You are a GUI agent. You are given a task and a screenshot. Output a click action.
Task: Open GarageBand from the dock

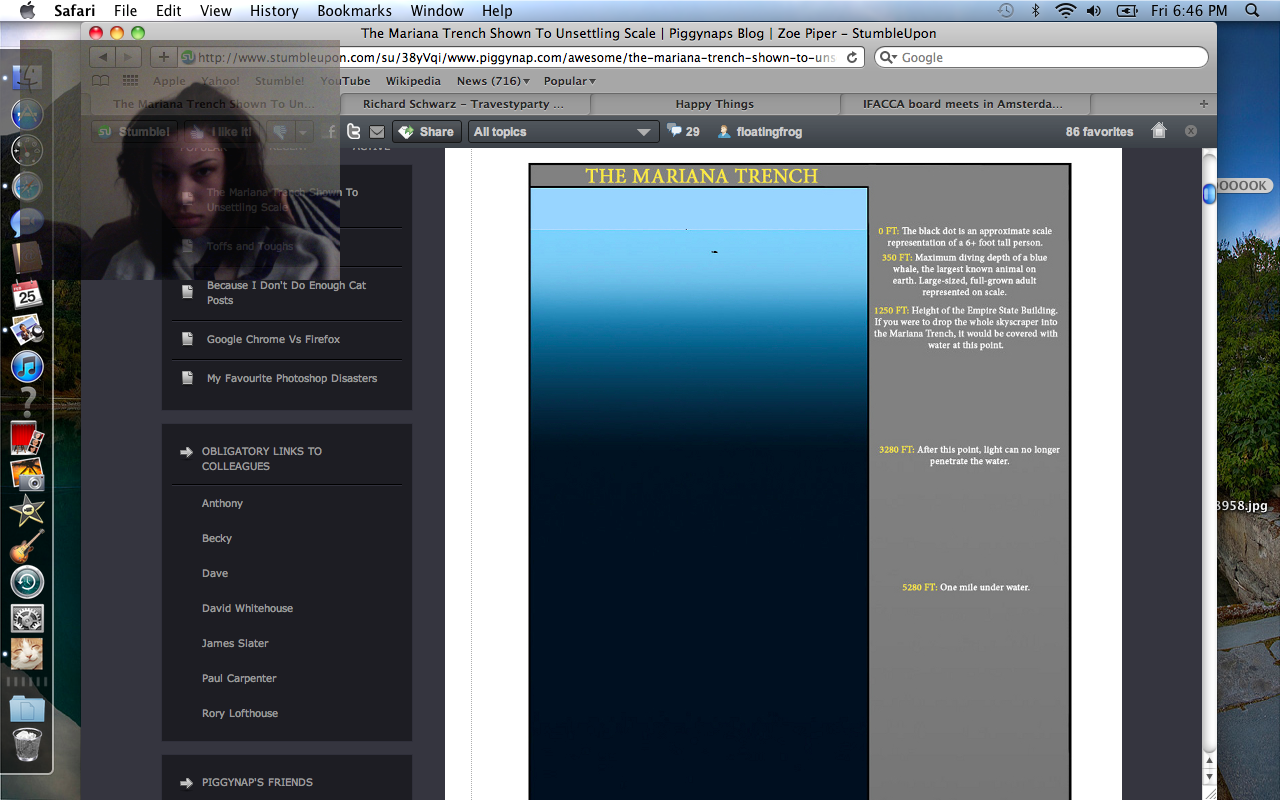pyautogui.click(x=27, y=547)
